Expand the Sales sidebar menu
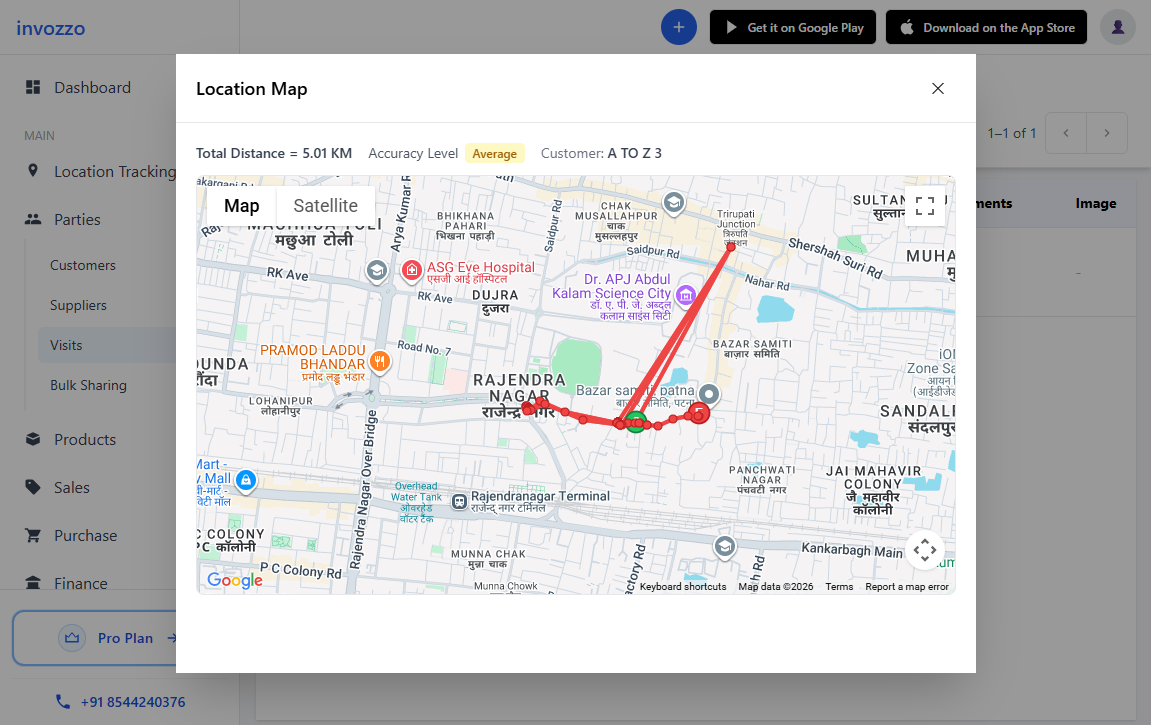The image size is (1151, 725). (x=72, y=488)
